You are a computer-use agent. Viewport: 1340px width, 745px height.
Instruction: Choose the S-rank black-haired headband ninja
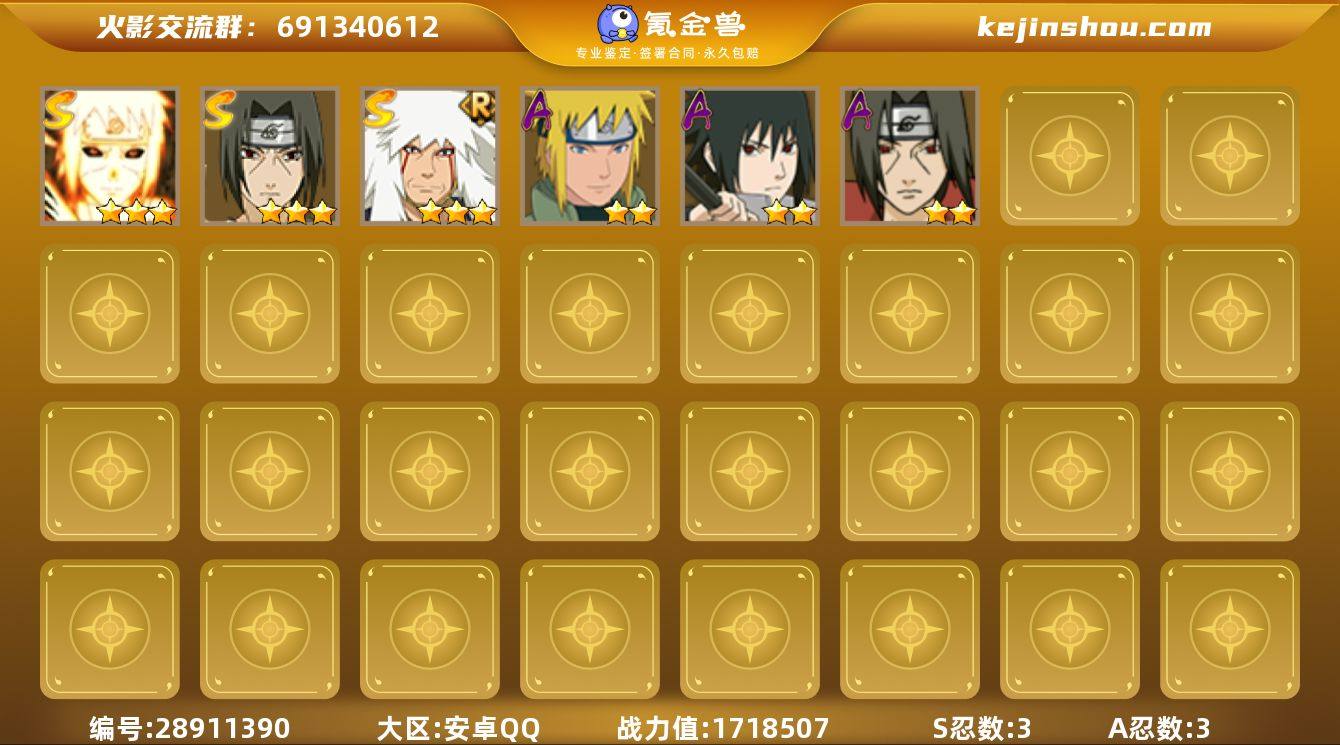(x=269, y=155)
